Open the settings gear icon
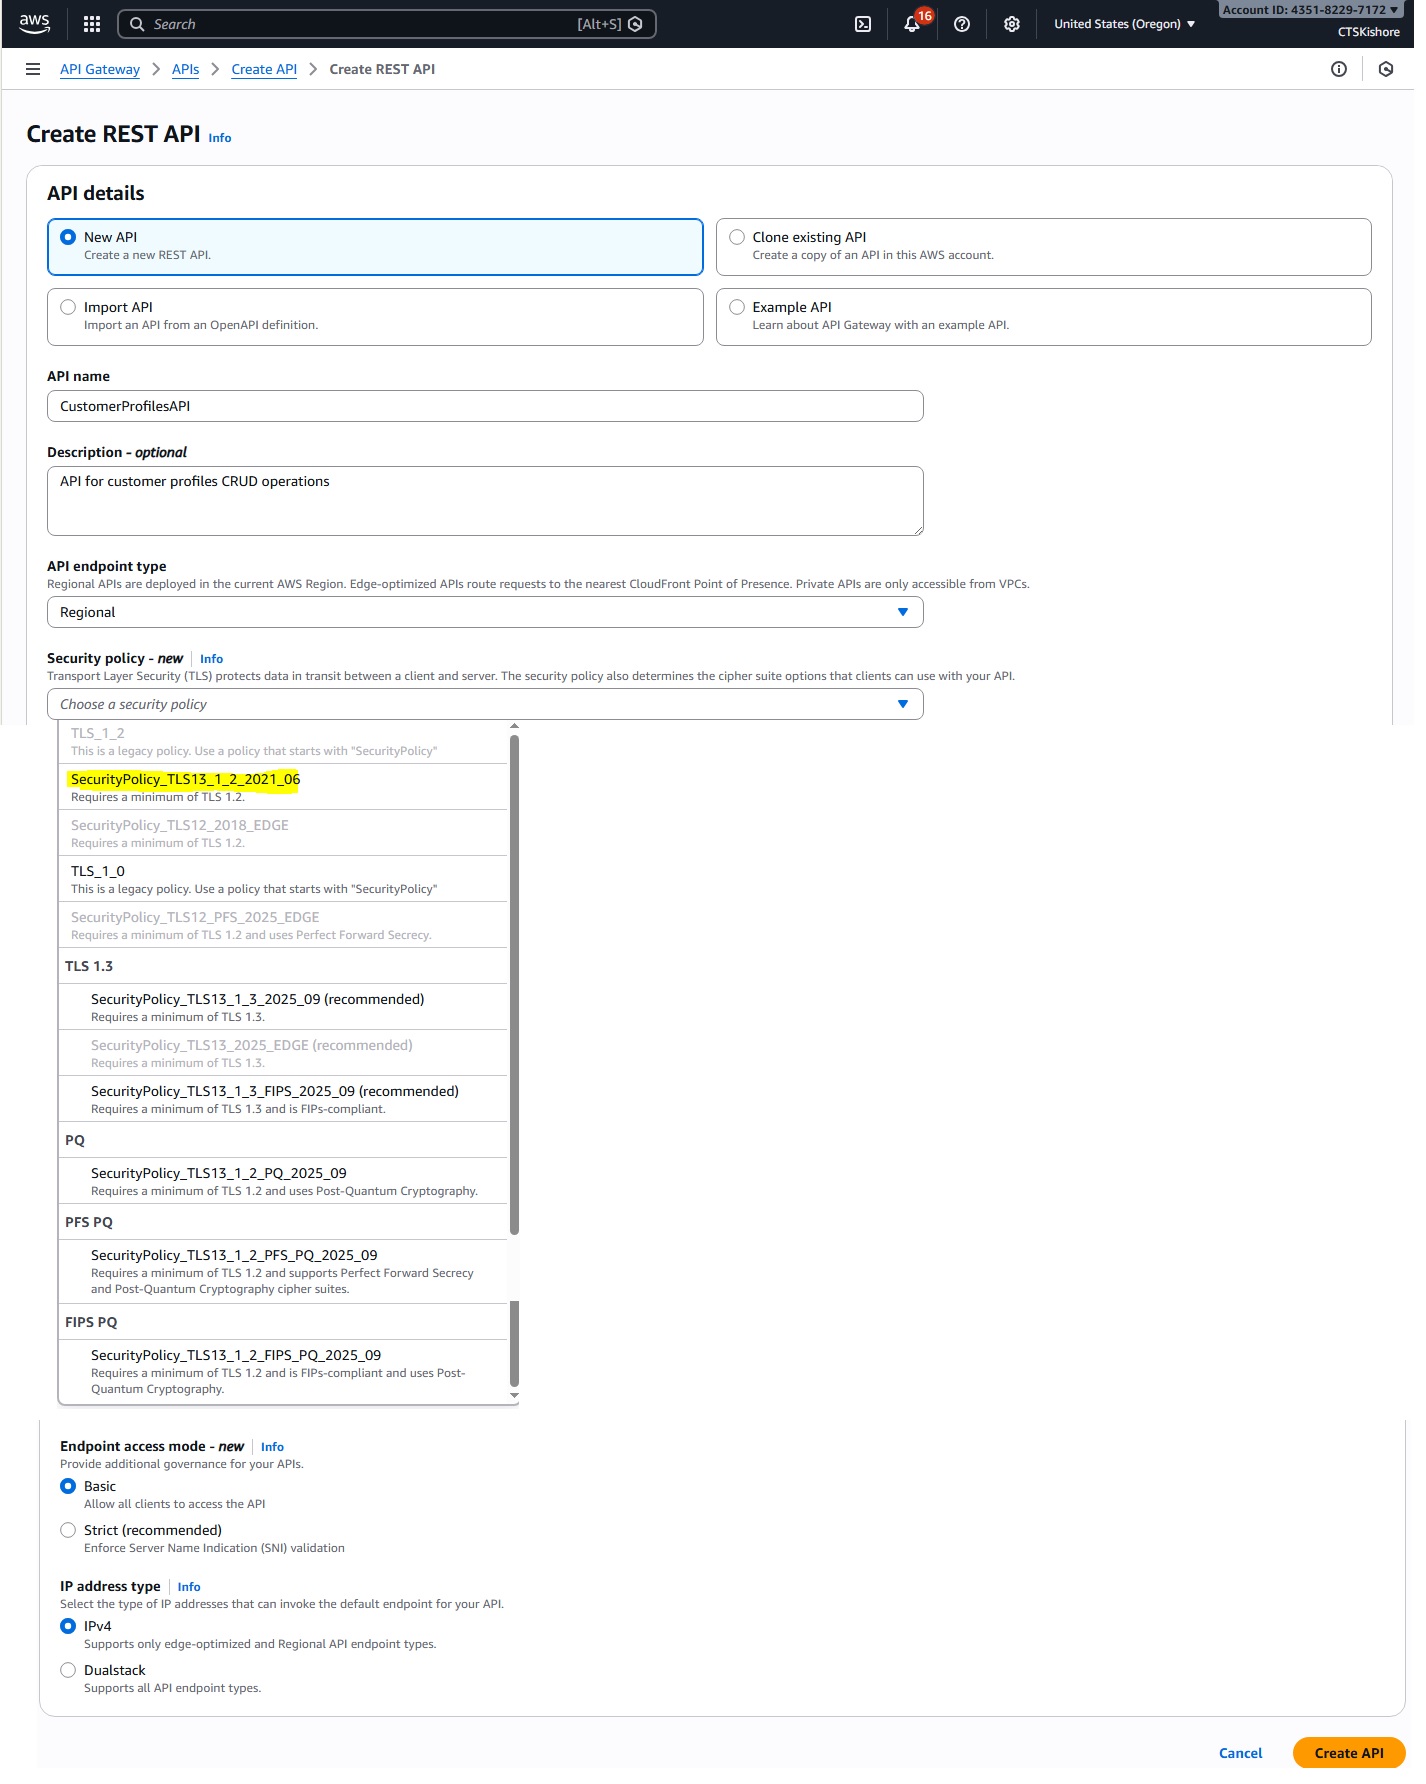Viewport: 1426px width, 1784px height. coord(1012,24)
